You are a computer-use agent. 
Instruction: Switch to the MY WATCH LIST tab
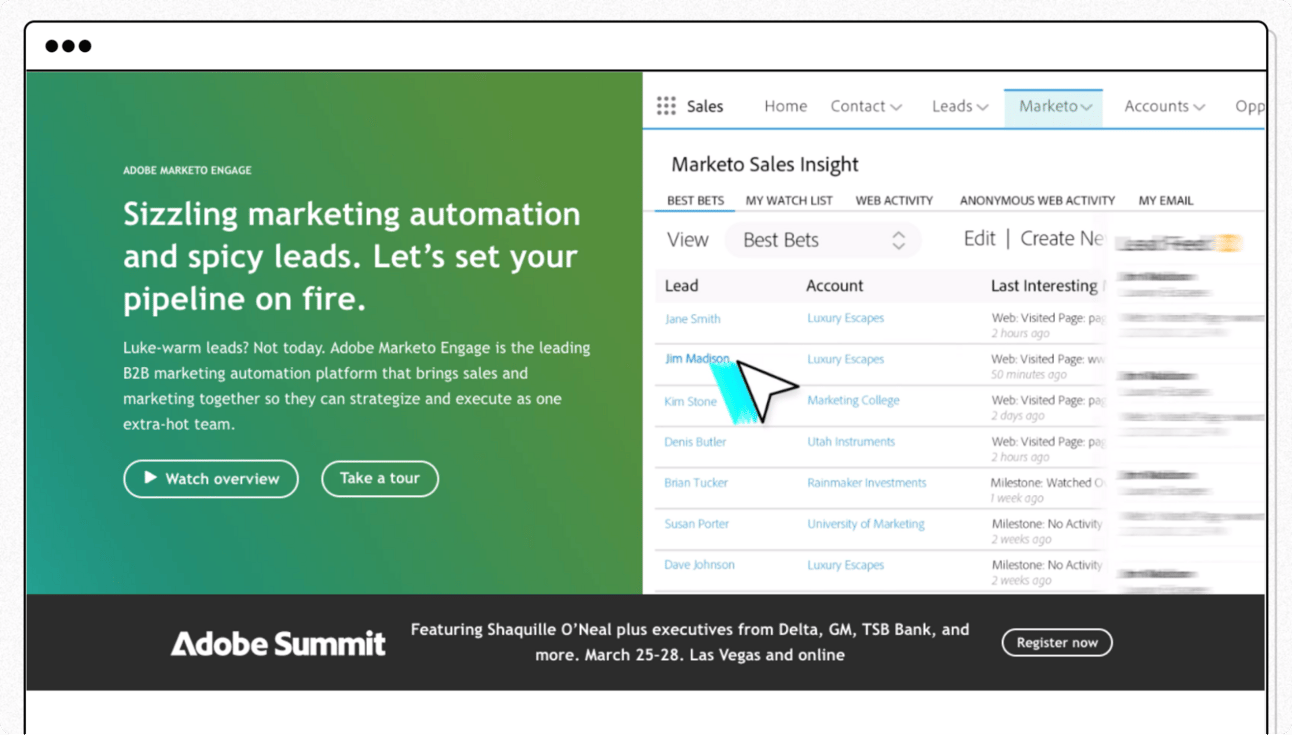pyautogui.click(x=788, y=200)
